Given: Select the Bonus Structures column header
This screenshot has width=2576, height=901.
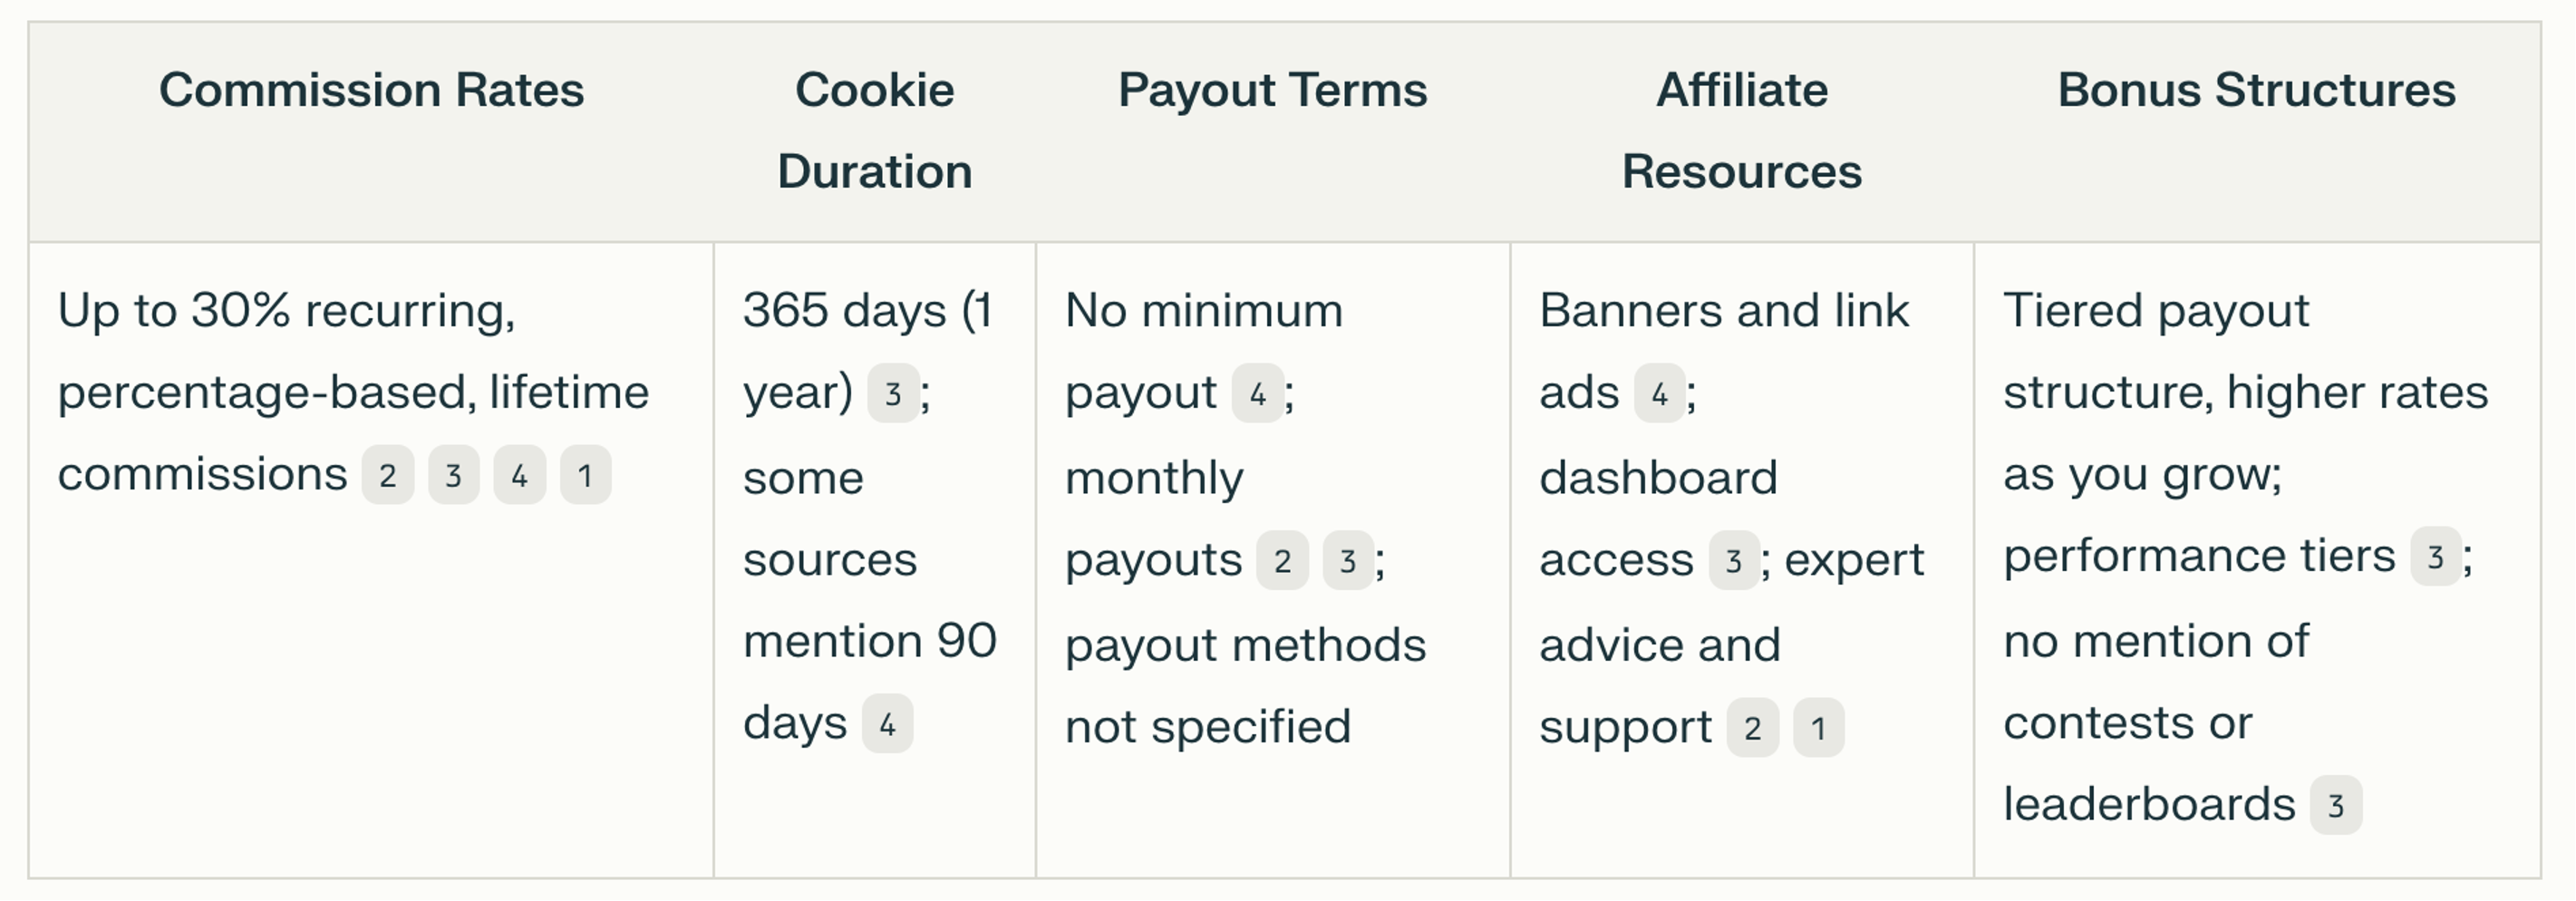Looking at the screenshot, I should point(2257,90).
